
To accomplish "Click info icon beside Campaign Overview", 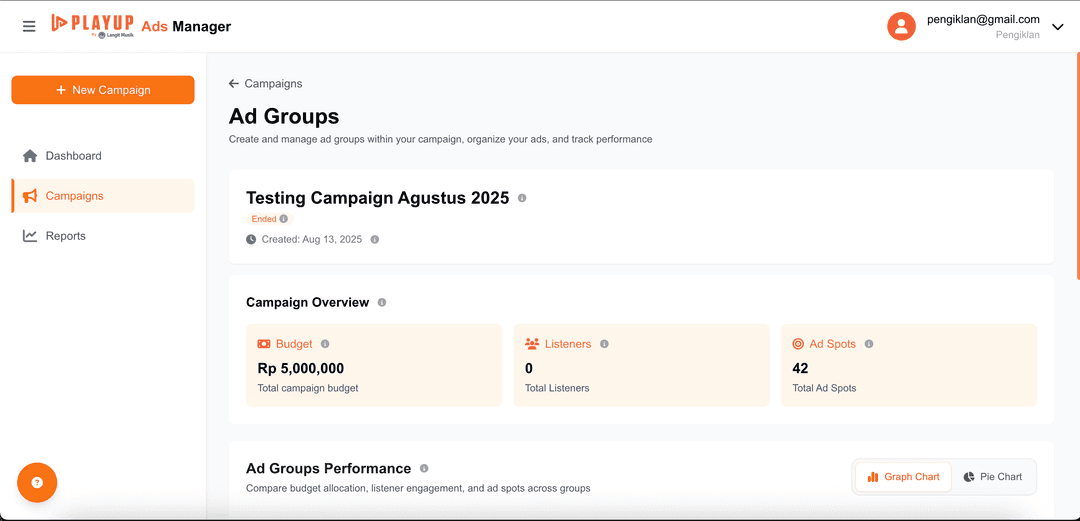I will (382, 303).
